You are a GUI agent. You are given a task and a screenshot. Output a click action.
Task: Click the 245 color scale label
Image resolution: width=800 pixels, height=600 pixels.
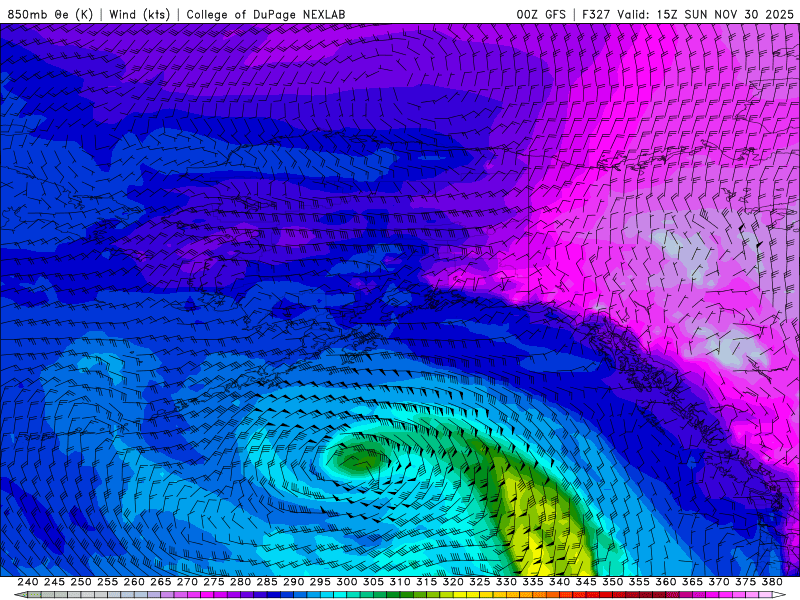54,582
